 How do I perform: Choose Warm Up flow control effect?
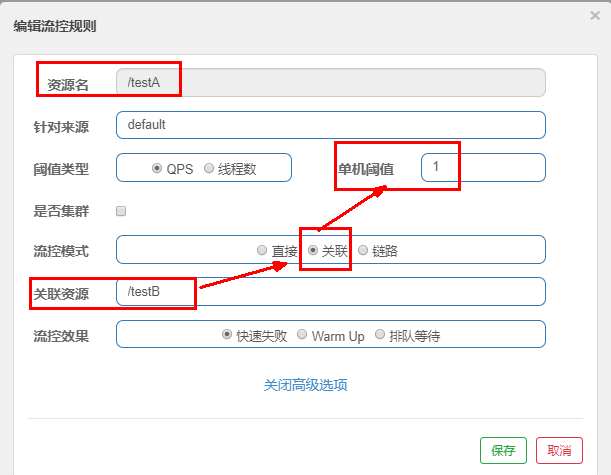point(302,335)
